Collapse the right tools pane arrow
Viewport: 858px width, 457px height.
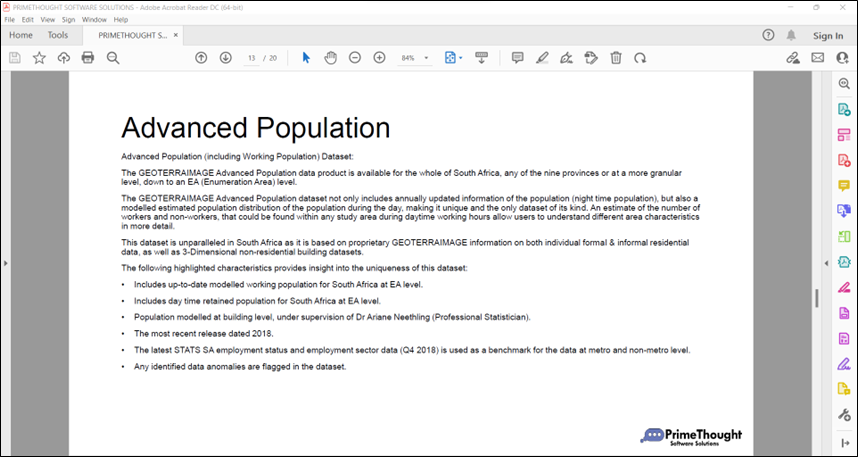[827, 263]
